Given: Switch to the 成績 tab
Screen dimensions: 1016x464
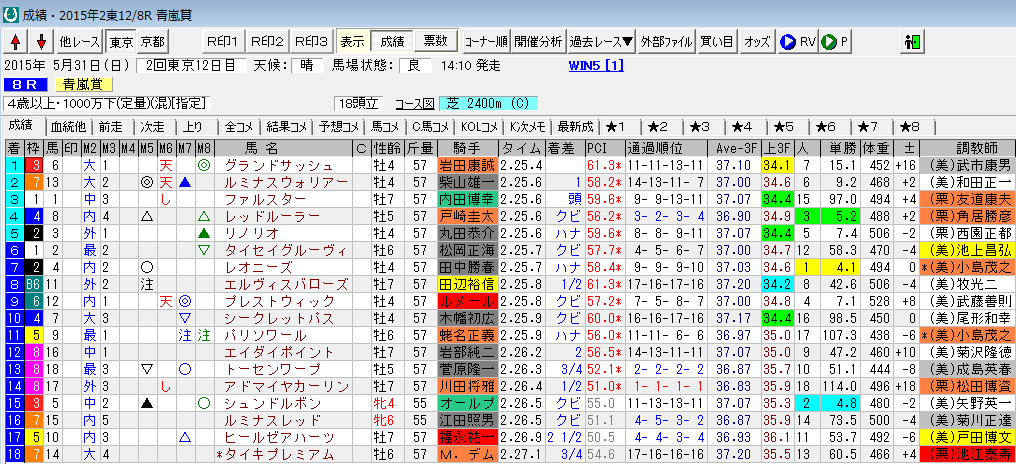Looking at the screenshot, I should (21, 126).
